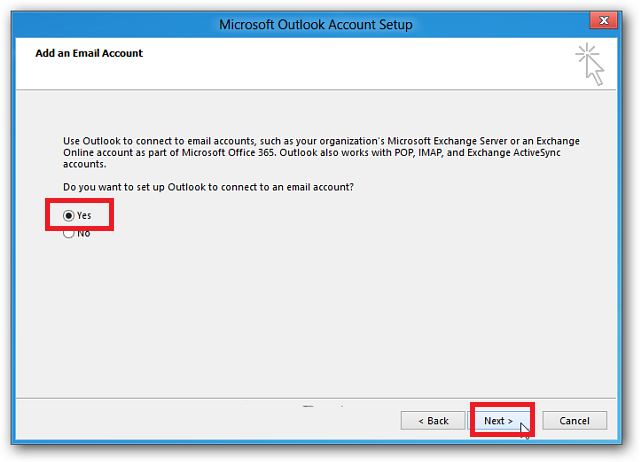Select the No radio button

tap(69, 233)
